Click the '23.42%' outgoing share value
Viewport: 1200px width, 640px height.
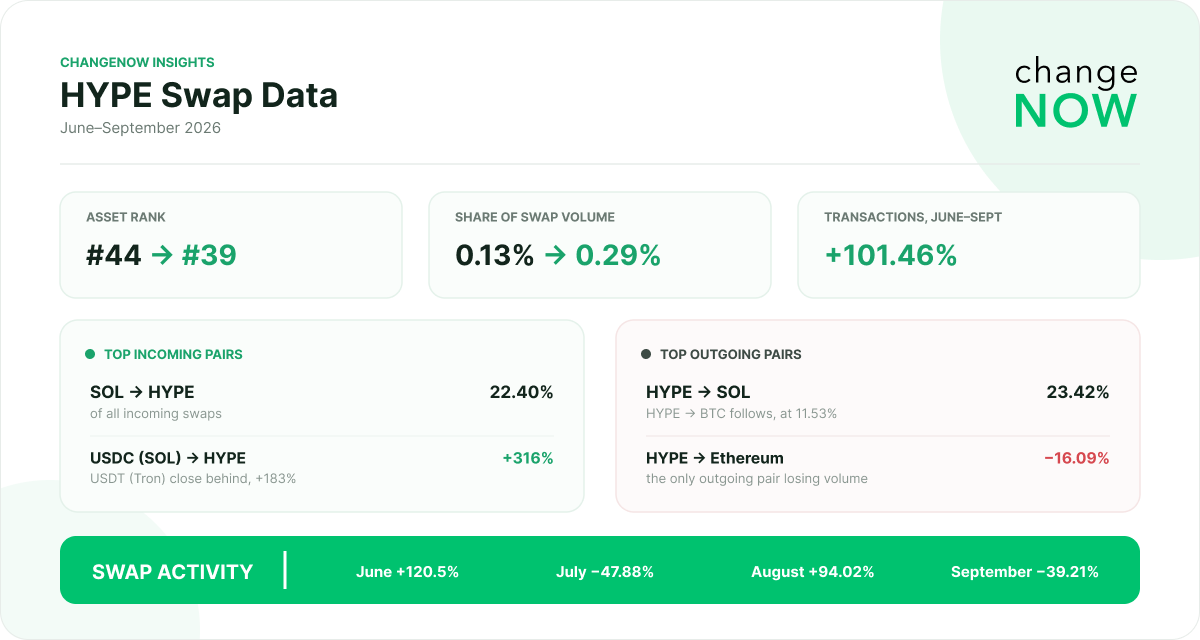click(1078, 392)
